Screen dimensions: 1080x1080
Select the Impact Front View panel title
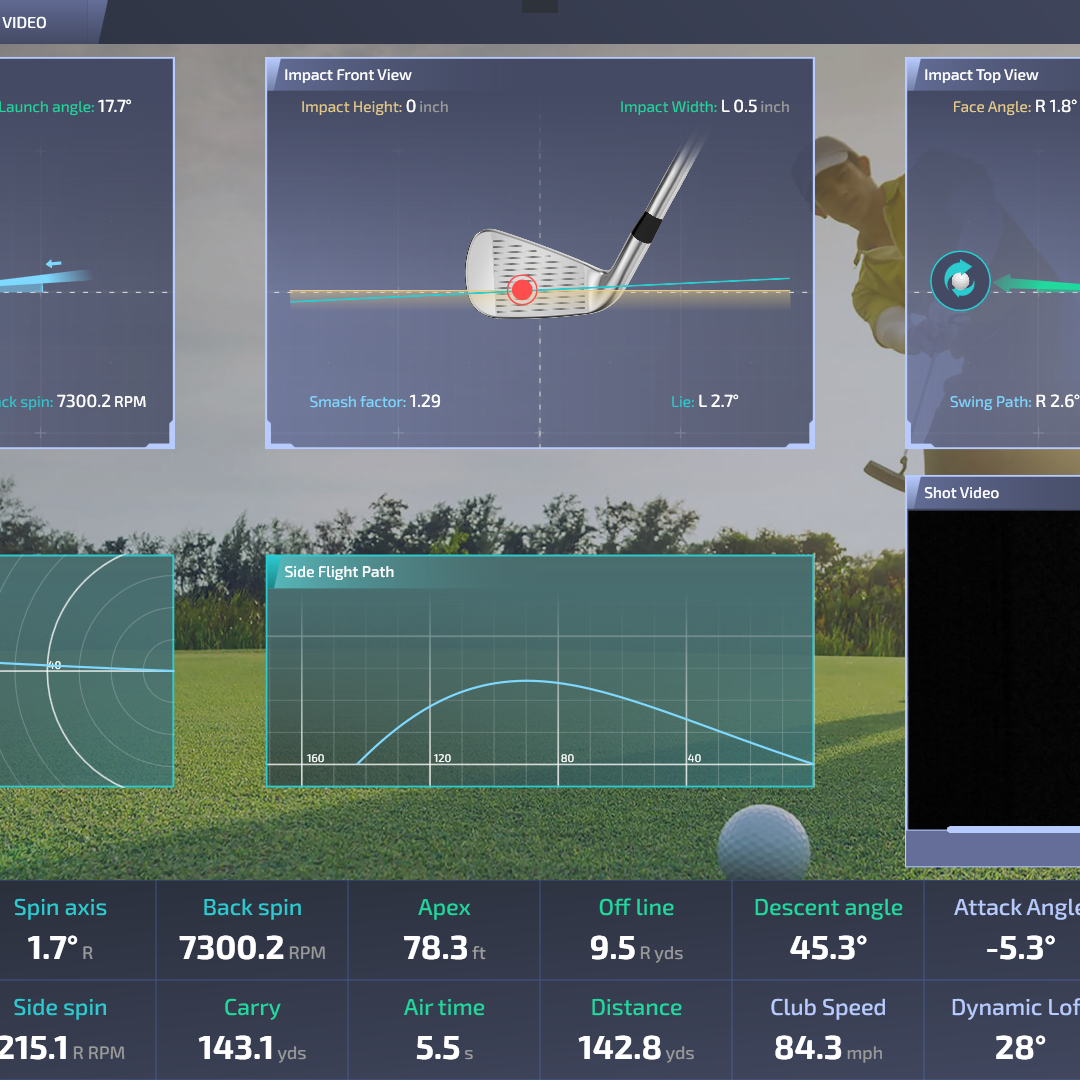click(x=347, y=75)
